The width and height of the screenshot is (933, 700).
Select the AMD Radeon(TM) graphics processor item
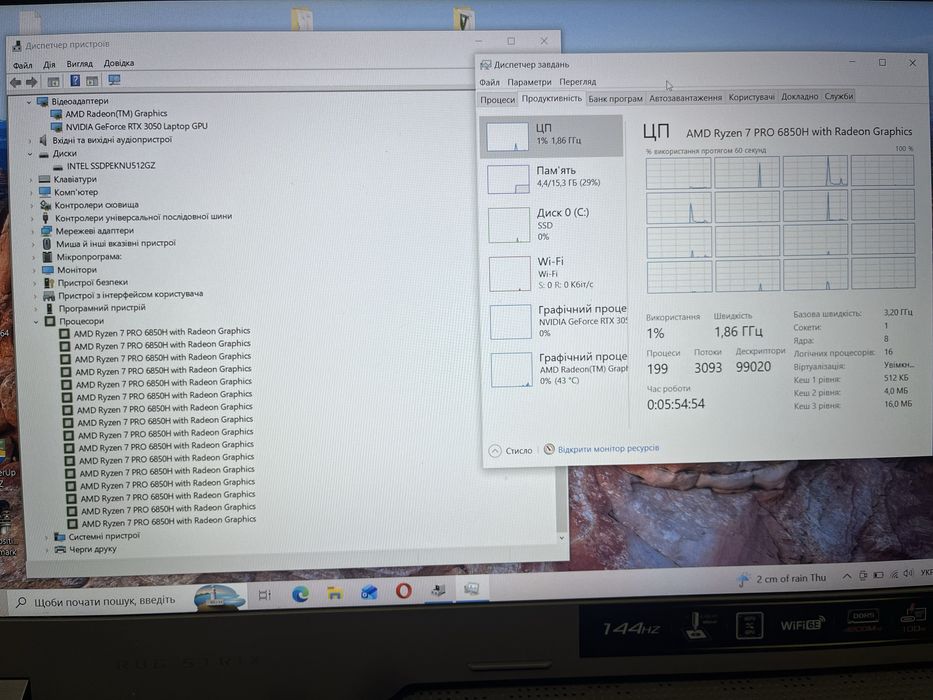(x=556, y=369)
